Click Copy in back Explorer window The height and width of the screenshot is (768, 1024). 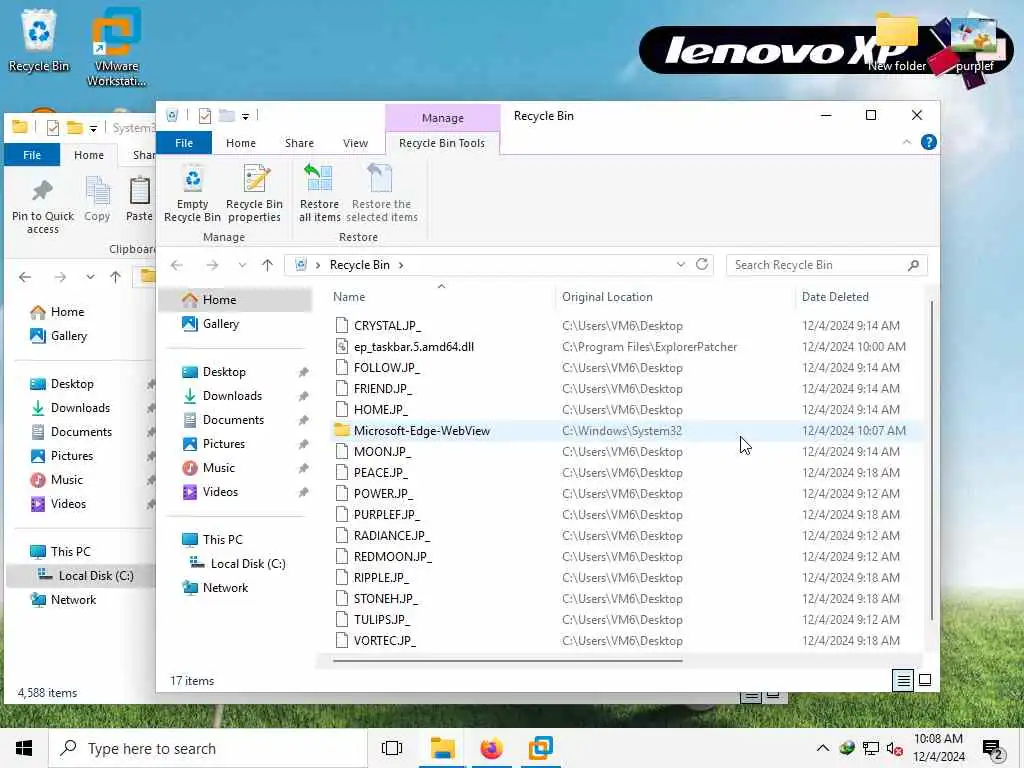pos(97,200)
